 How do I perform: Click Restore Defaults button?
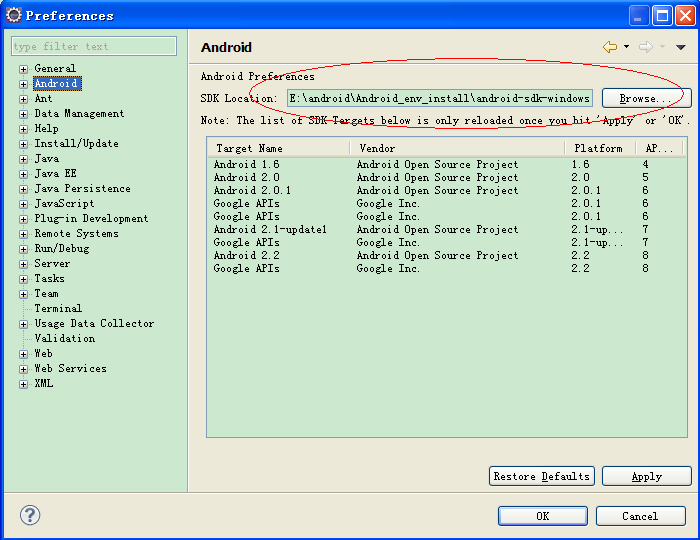click(x=542, y=476)
